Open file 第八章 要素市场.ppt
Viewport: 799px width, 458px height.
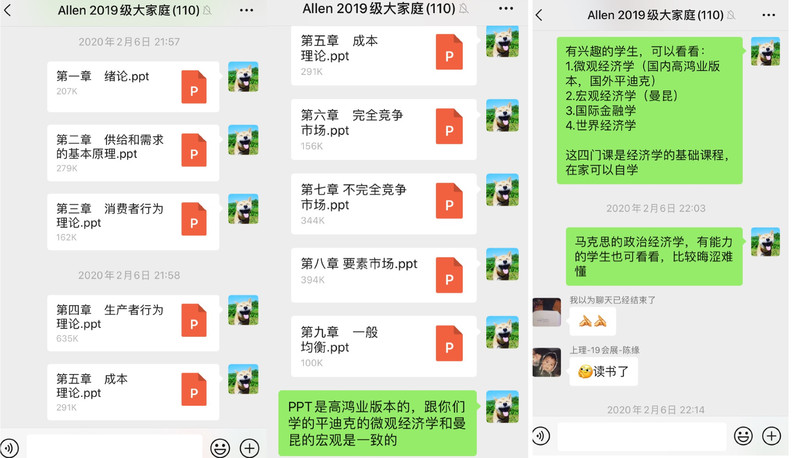click(384, 275)
